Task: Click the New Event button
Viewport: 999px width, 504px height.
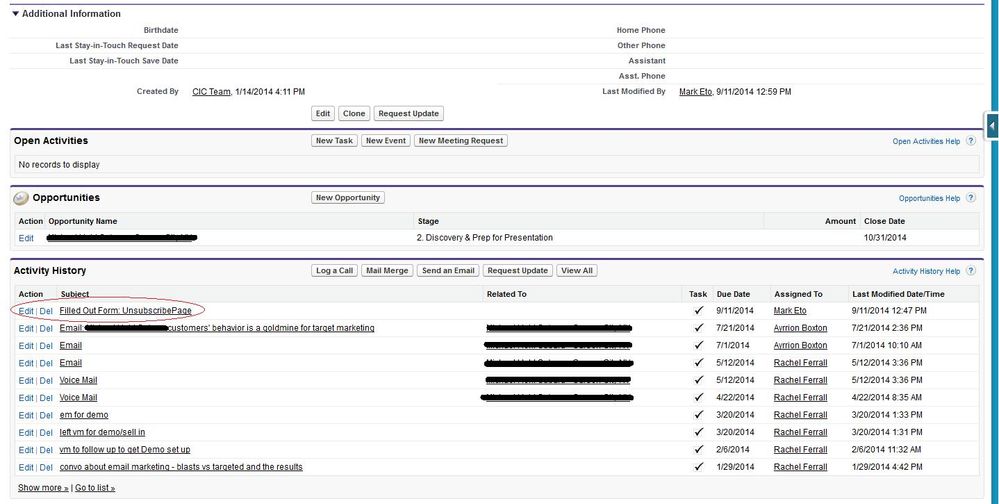Action: click(385, 141)
